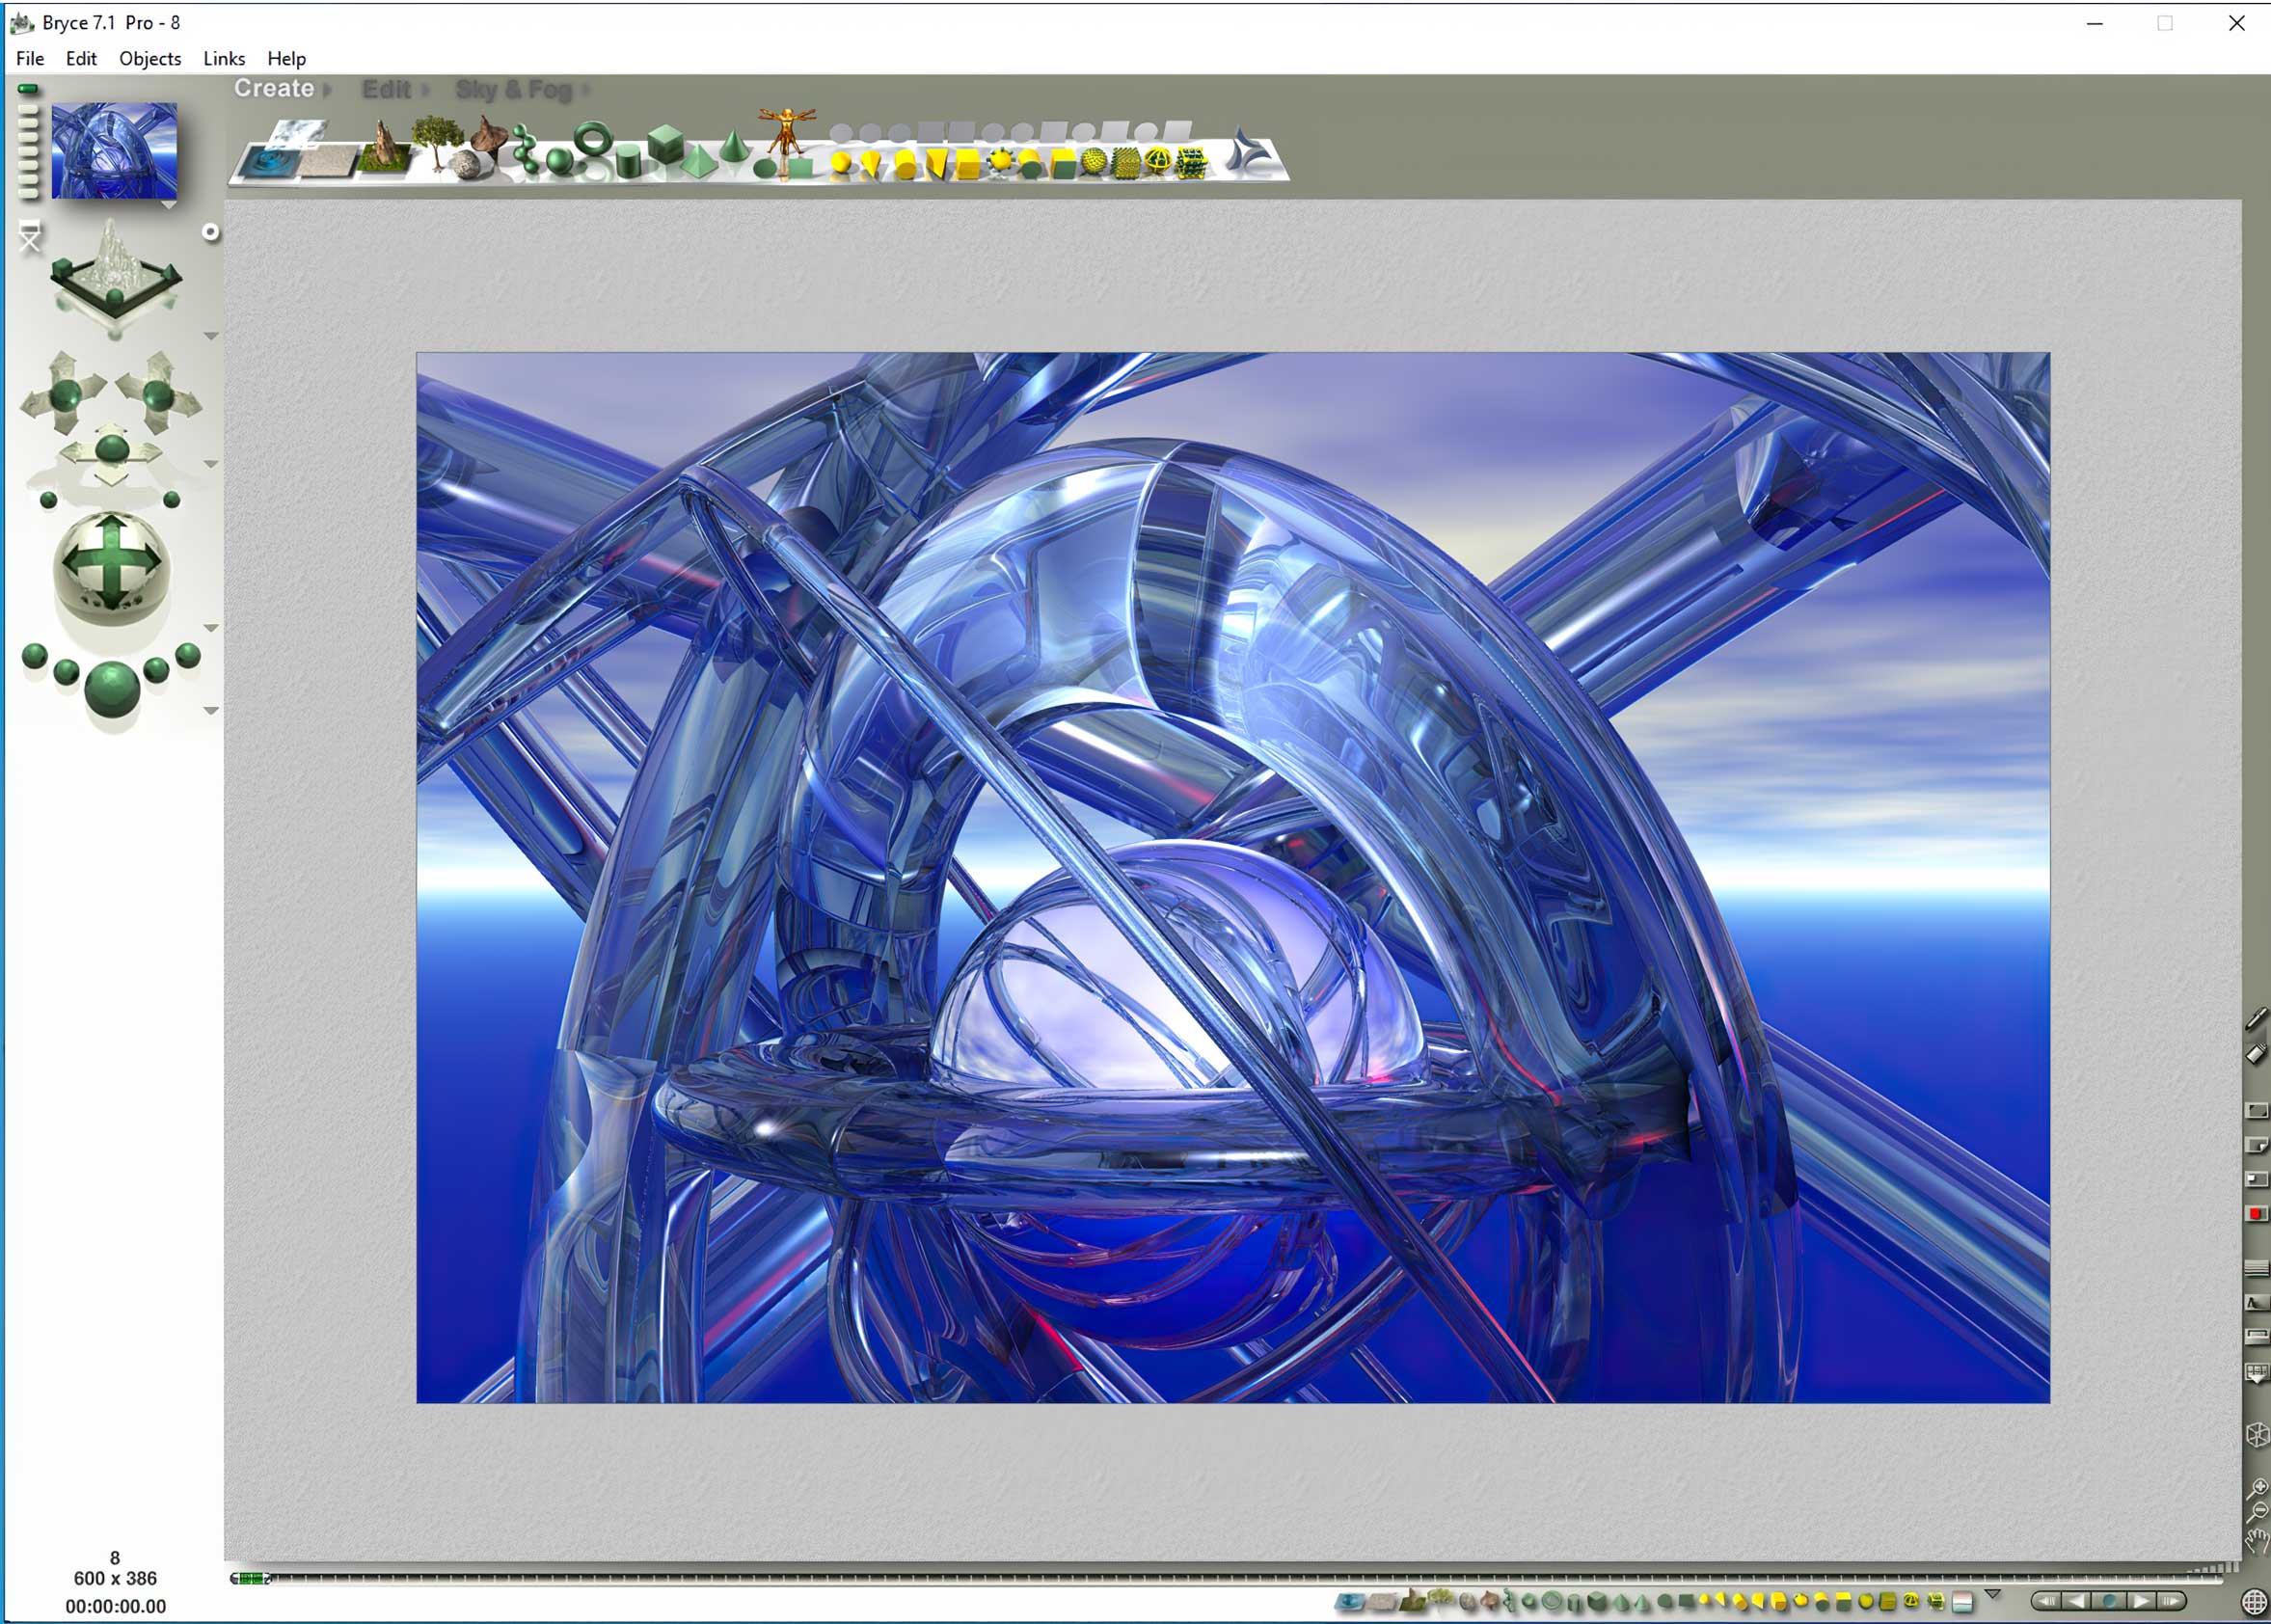Click the reverse arrow in bottom-right controls
The width and height of the screenshot is (2271, 1624).
2077,1601
